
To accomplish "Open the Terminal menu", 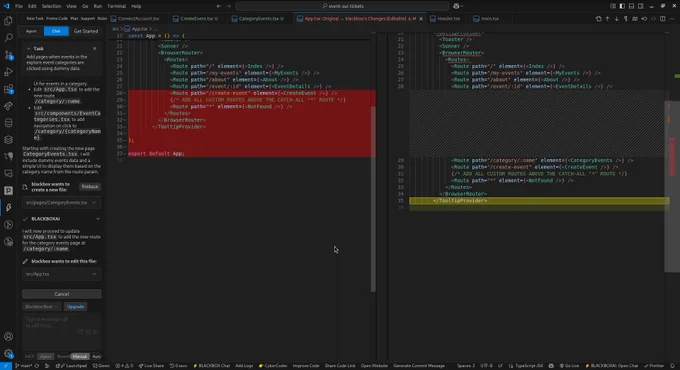I will tap(116, 6).
